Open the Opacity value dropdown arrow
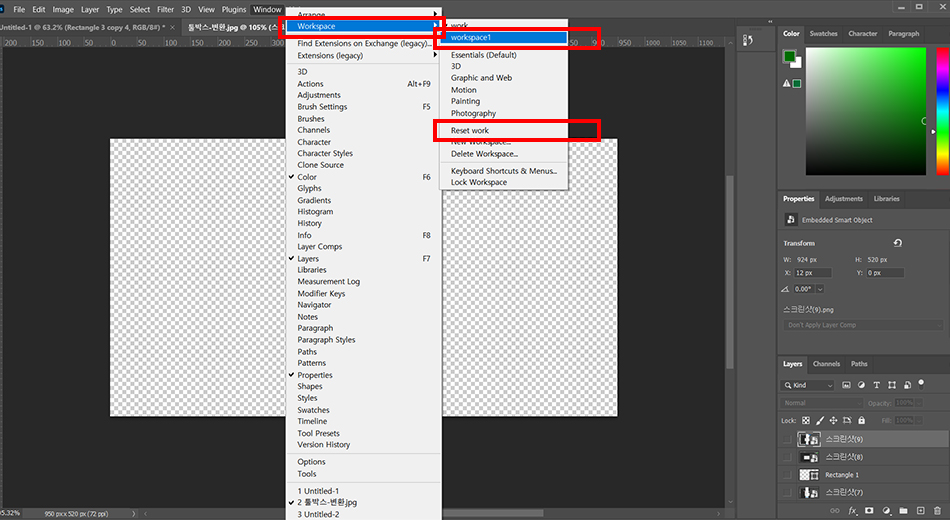This screenshot has height=520, width=950. click(x=919, y=403)
